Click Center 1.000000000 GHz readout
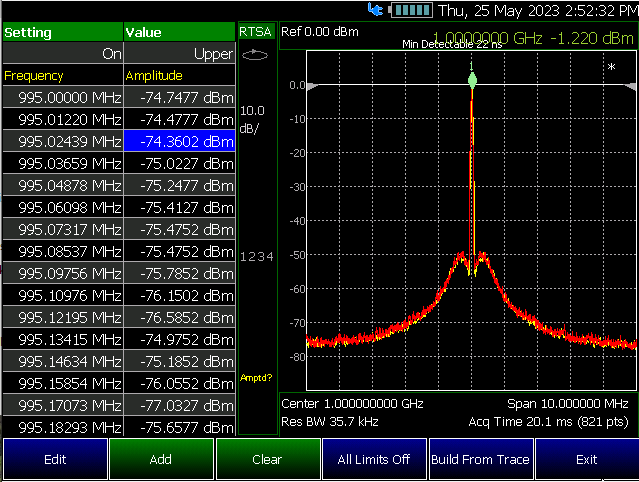Image resolution: width=639 pixels, height=482 pixels. click(x=353, y=403)
